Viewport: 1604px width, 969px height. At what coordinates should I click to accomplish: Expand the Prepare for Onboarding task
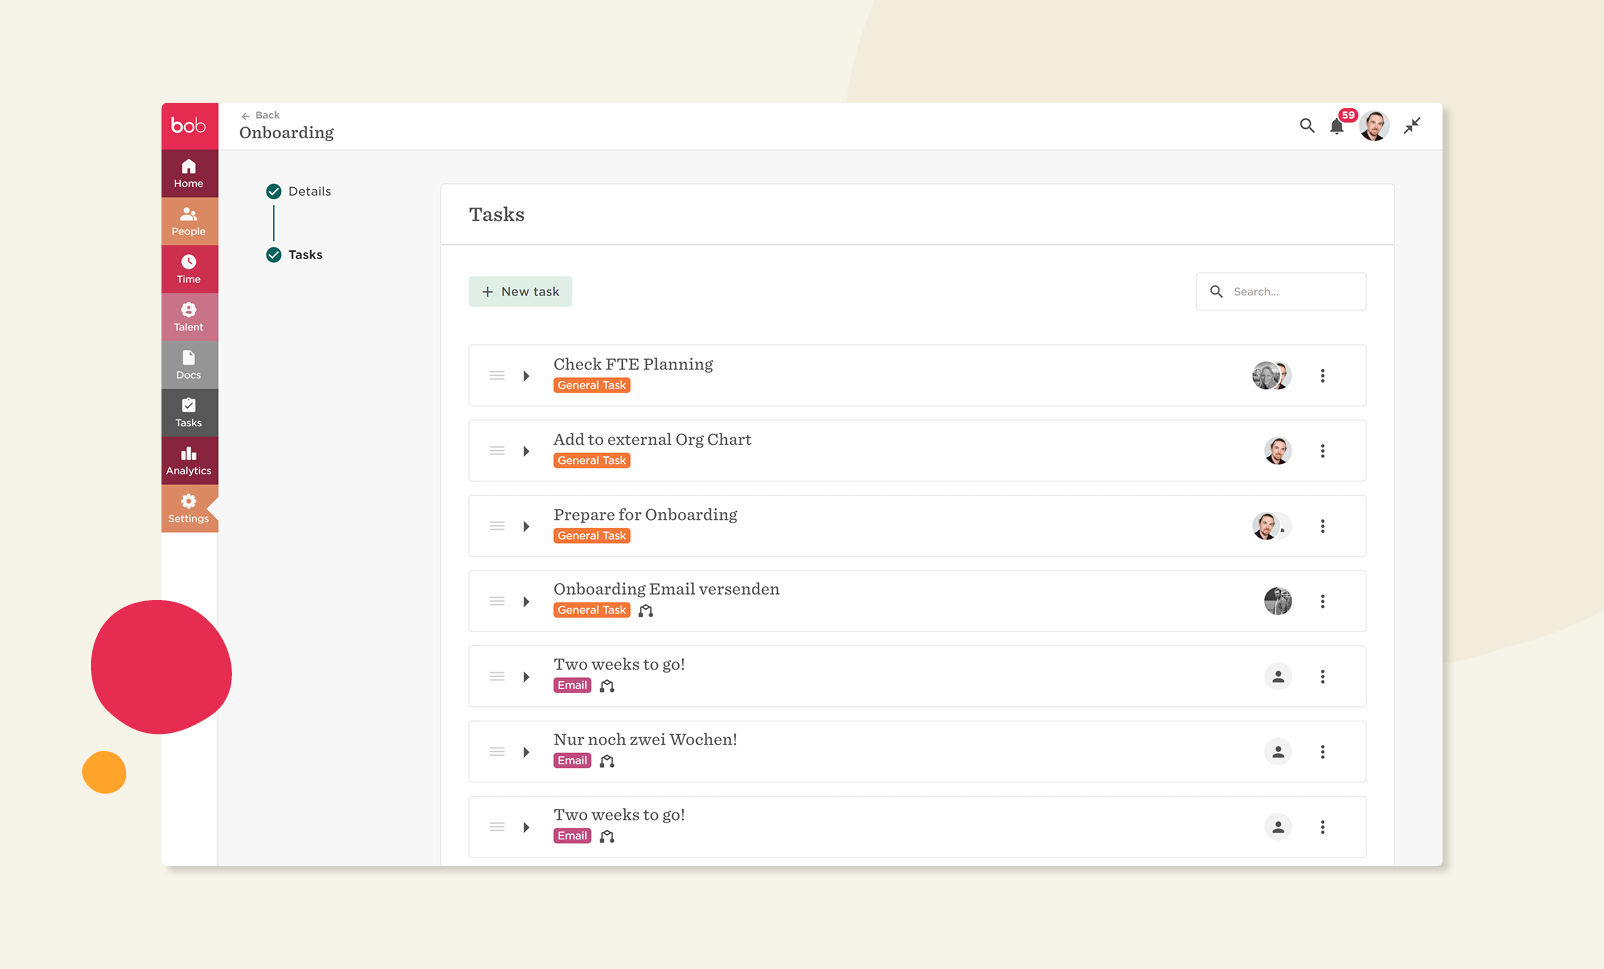tap(526, 526)
